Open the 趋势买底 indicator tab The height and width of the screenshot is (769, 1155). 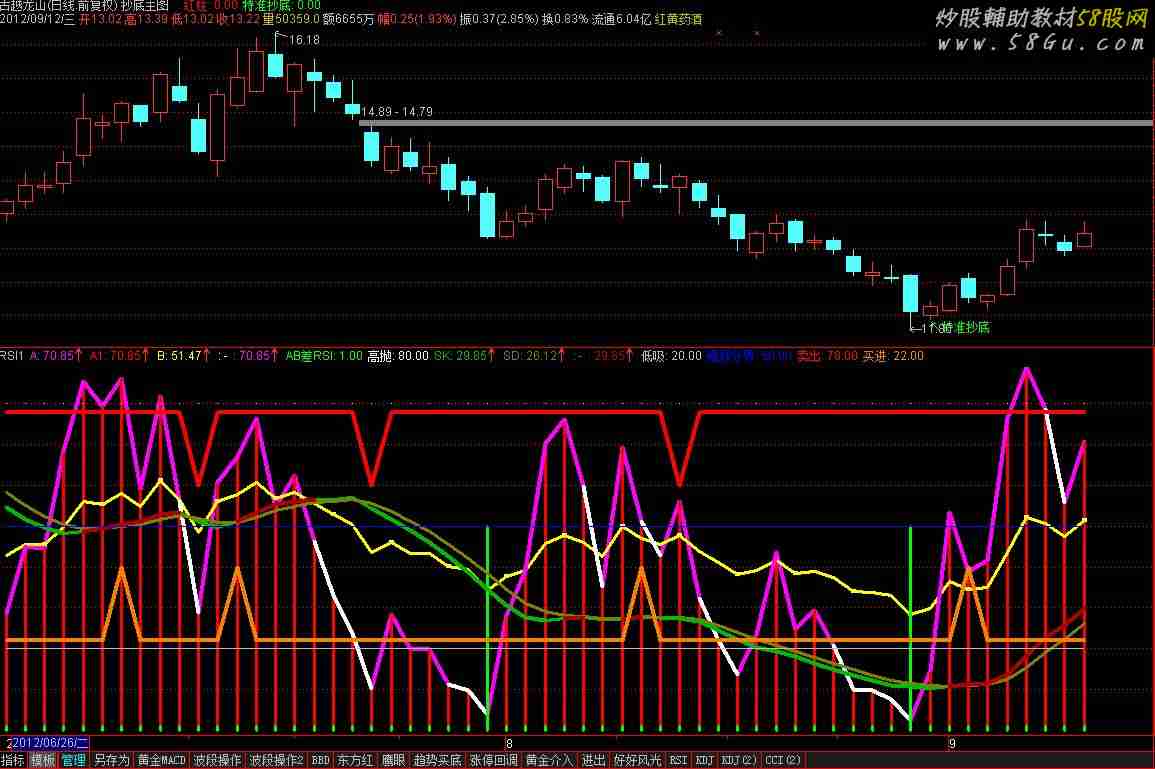(437, 760)
